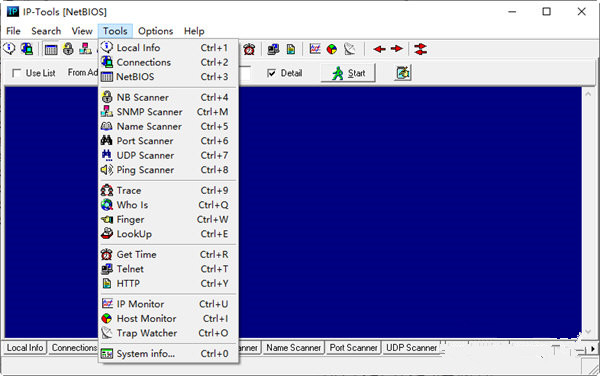This screenshot has height=376, width=600.
Task: Open the View menu
Action: point(82,31)
